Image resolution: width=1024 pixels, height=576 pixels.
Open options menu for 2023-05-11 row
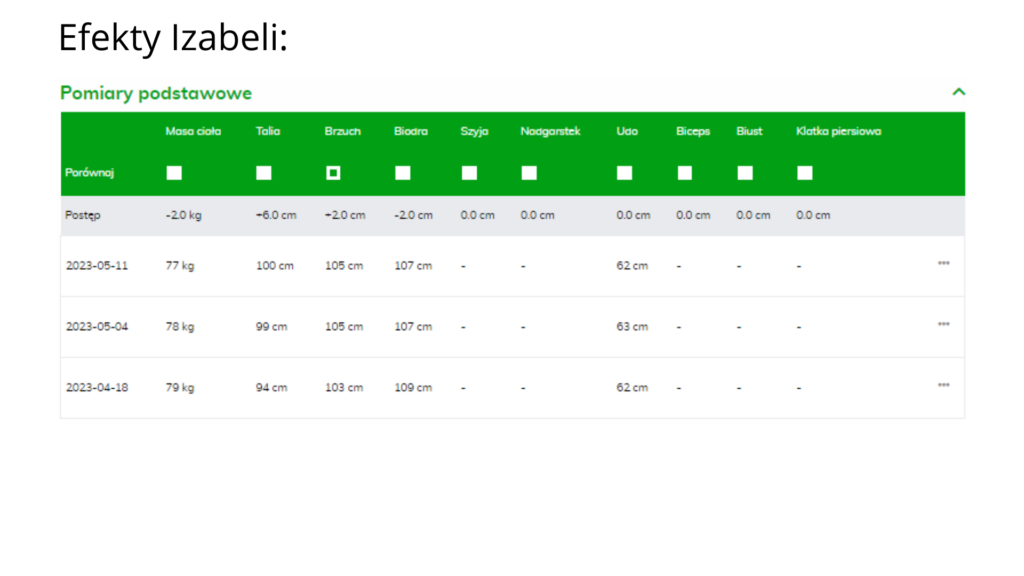coord(943,264)
